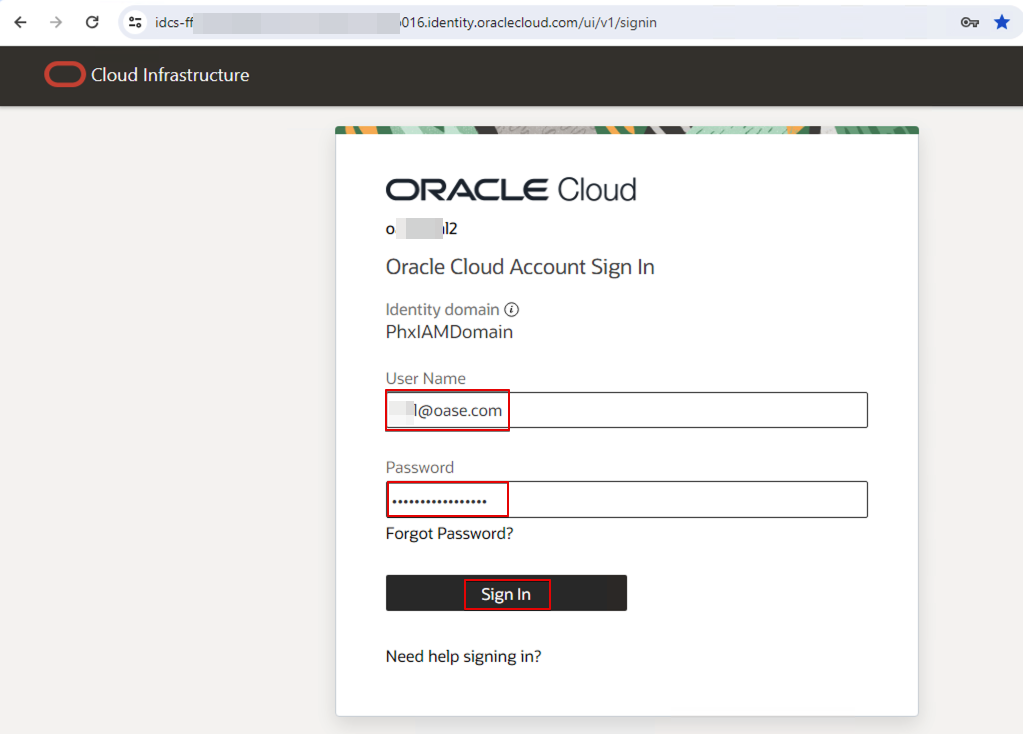This screenshot has height=734, width=1023.
Task: Click the browser forward arrow
Action: point(56,22)
